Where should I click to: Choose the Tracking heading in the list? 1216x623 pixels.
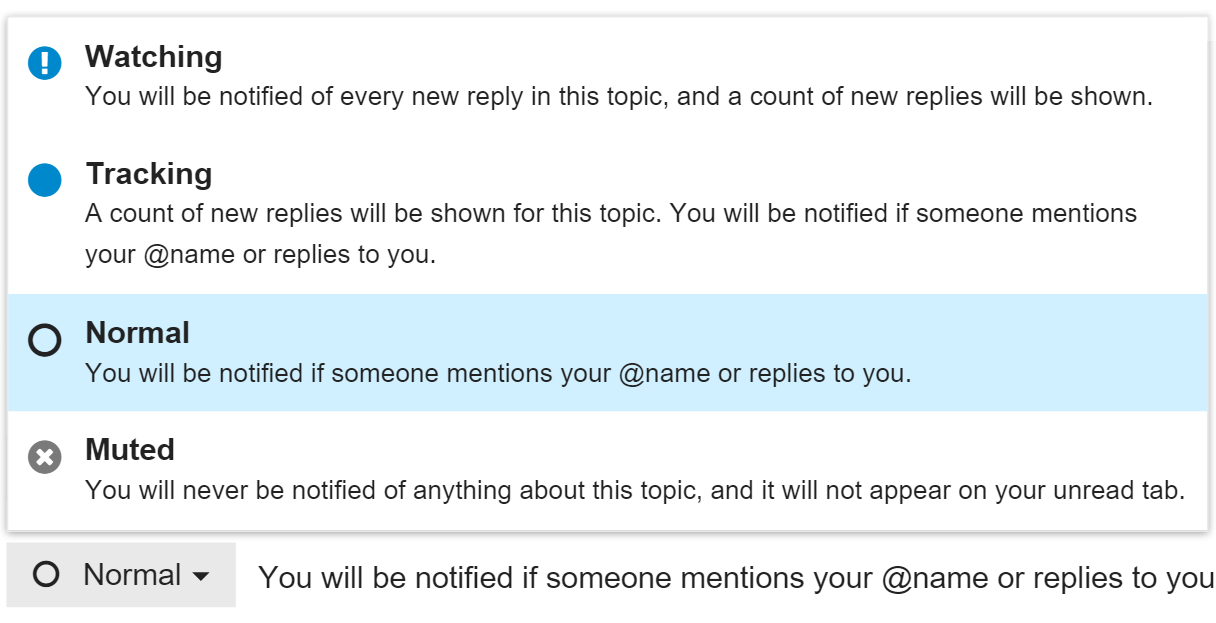click(149, 174)
